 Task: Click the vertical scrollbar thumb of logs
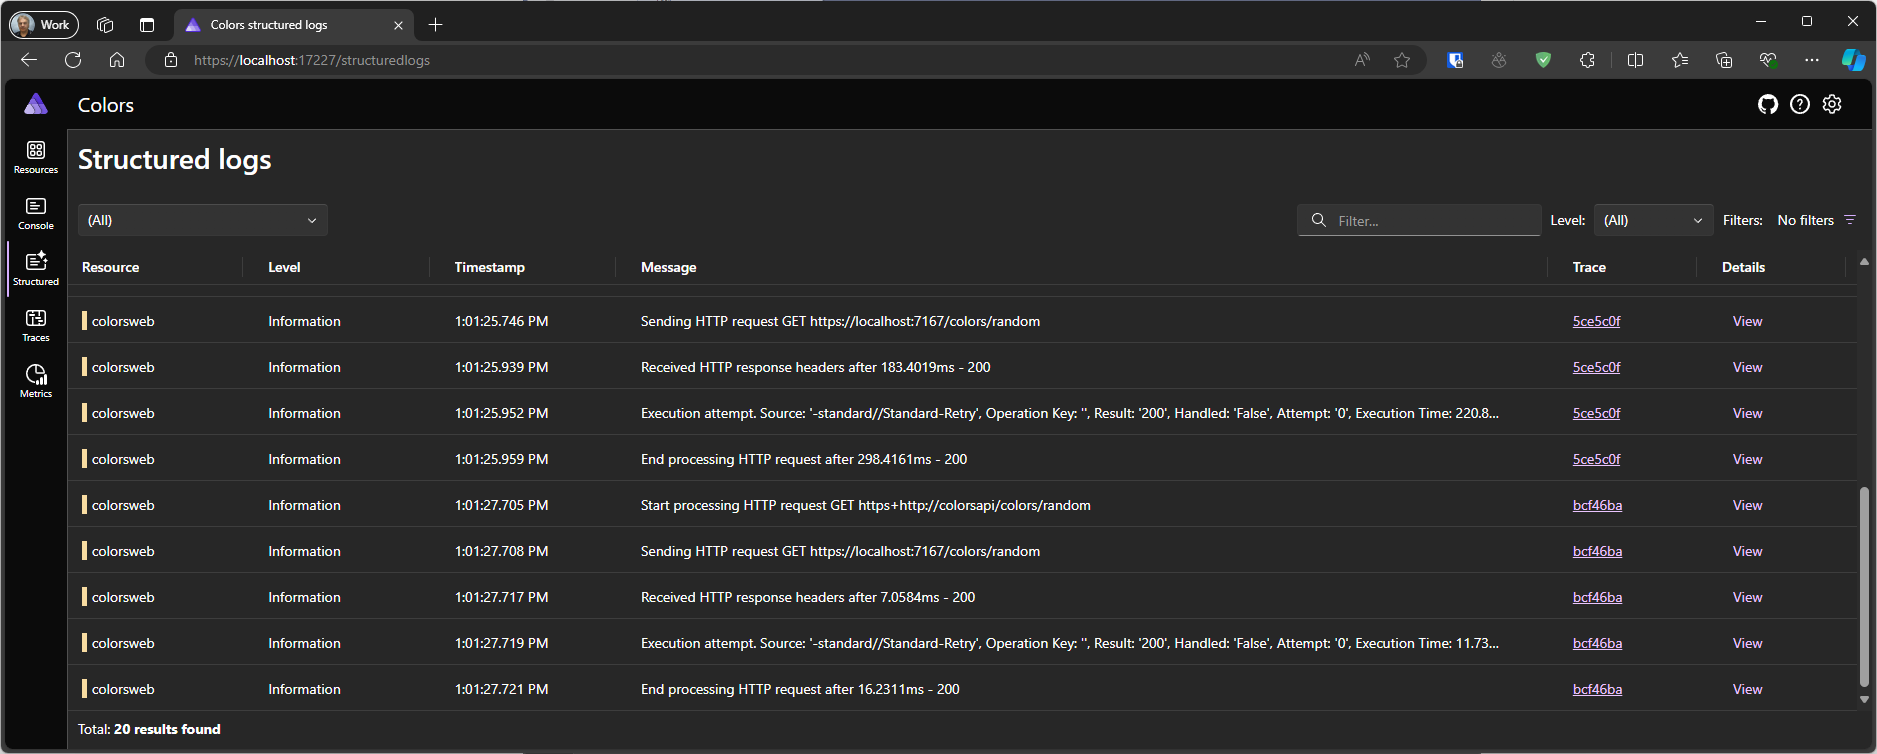point(1864,585)
